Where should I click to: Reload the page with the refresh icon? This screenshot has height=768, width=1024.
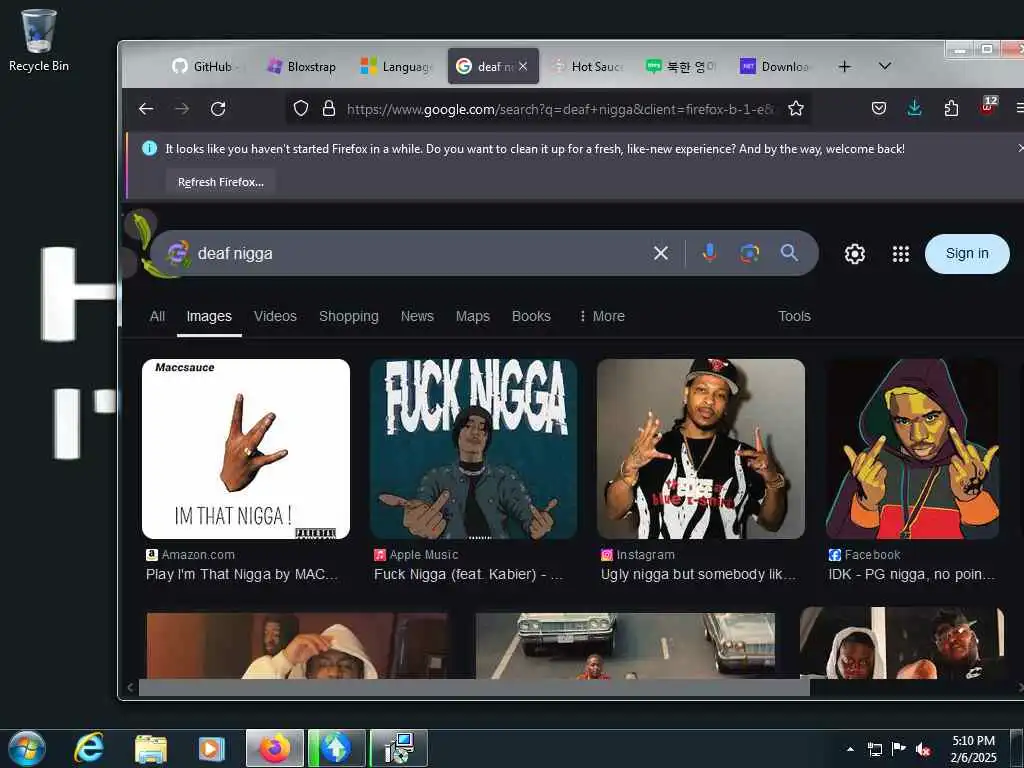tap(218, 109)
